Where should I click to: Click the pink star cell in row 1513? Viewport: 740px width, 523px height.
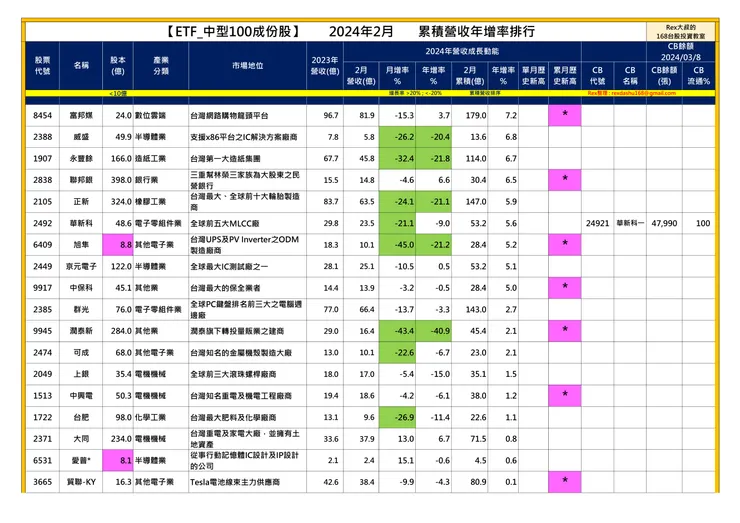click(x=564, y=396)
